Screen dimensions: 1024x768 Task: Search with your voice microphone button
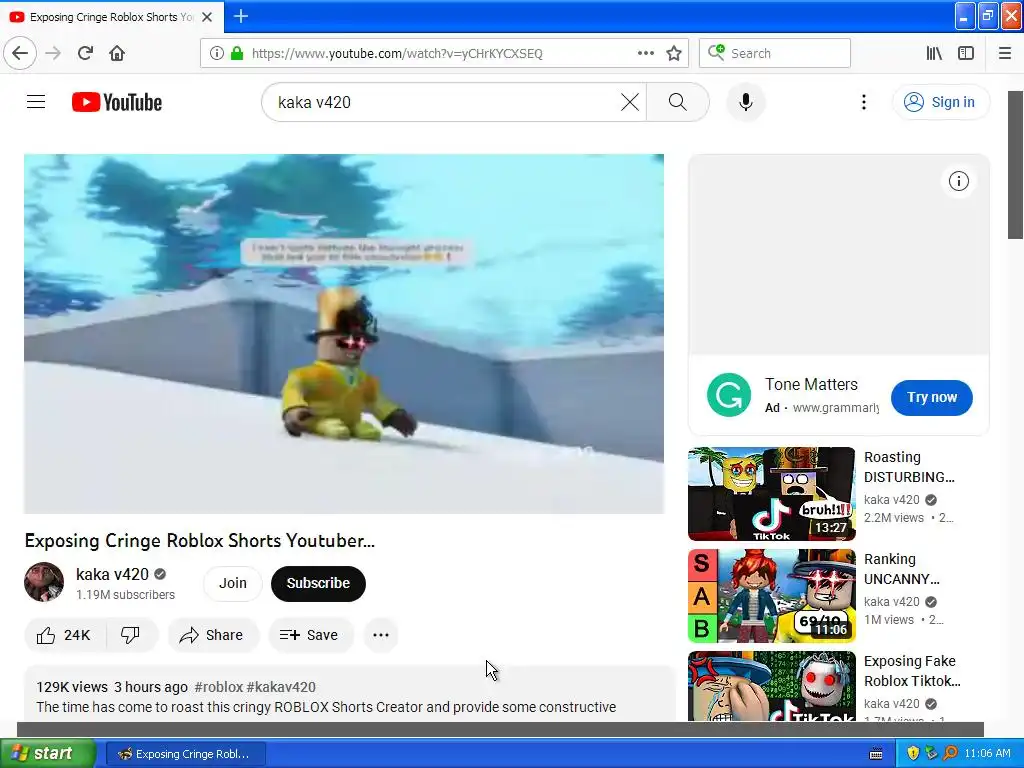click(x=745, y=102)
